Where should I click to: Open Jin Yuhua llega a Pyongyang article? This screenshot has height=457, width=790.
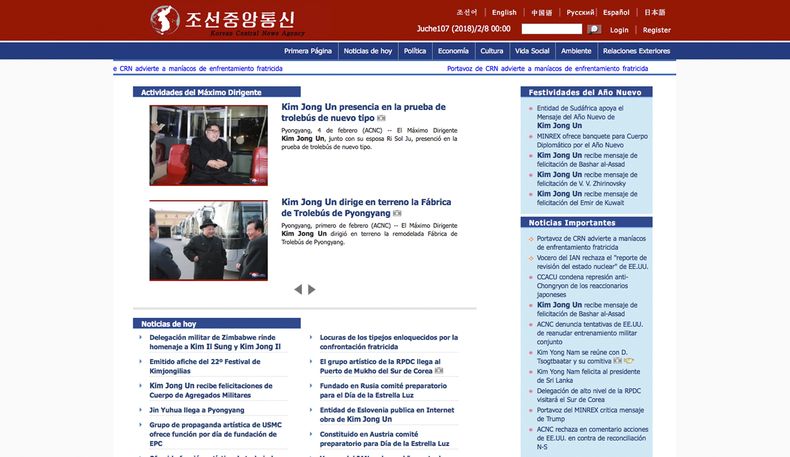196,409
